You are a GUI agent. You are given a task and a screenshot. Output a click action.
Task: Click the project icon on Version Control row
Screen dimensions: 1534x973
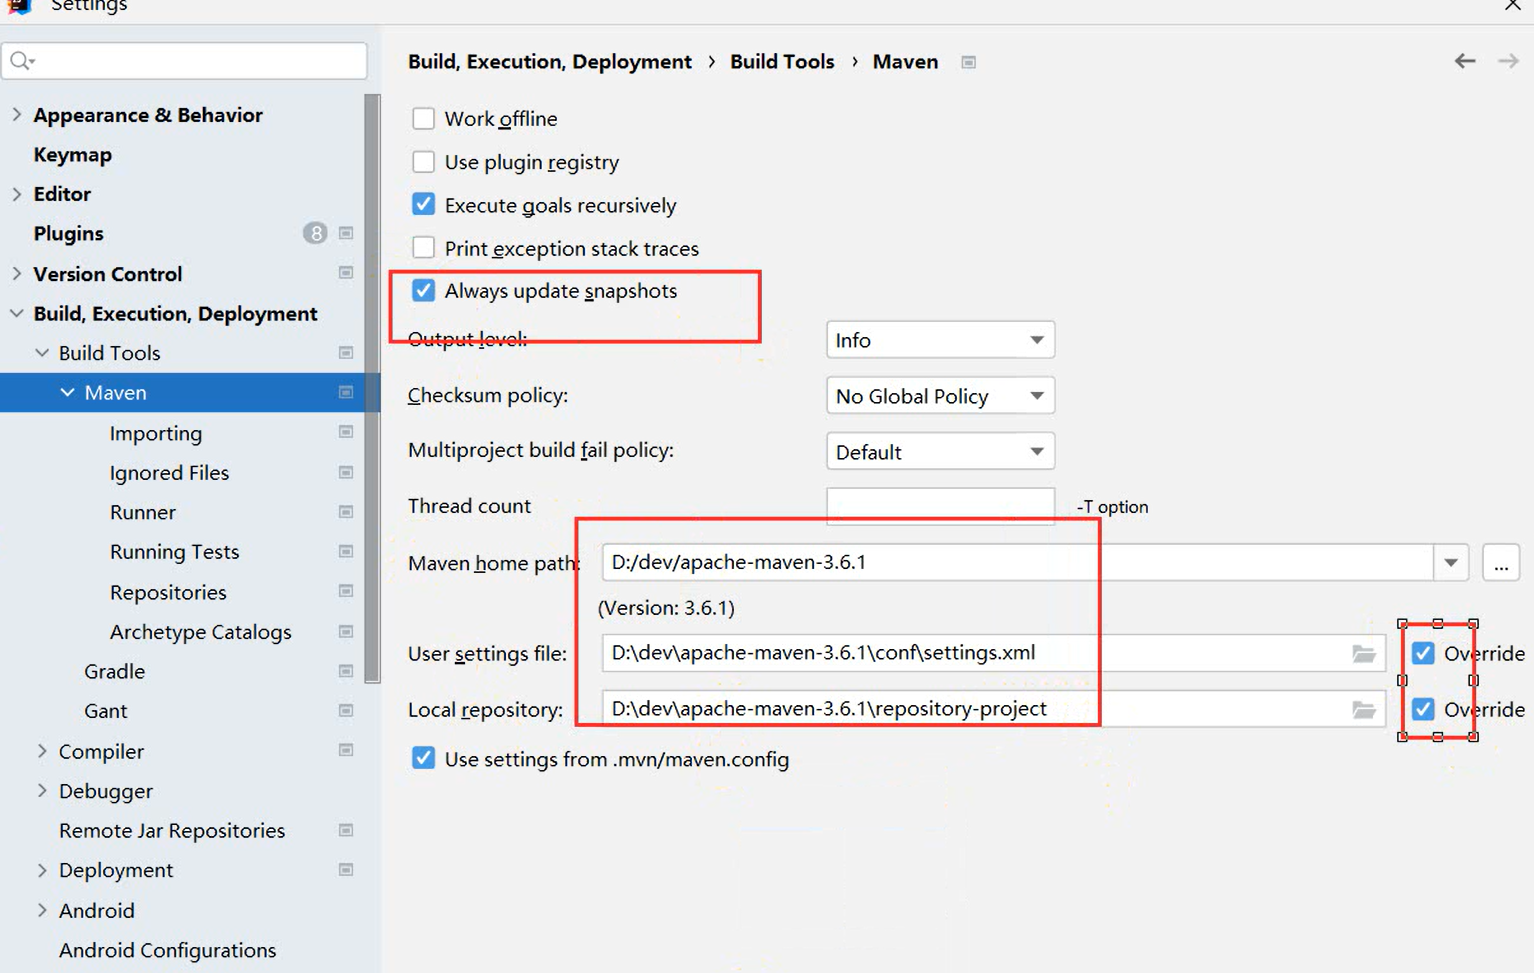(346, 273)
